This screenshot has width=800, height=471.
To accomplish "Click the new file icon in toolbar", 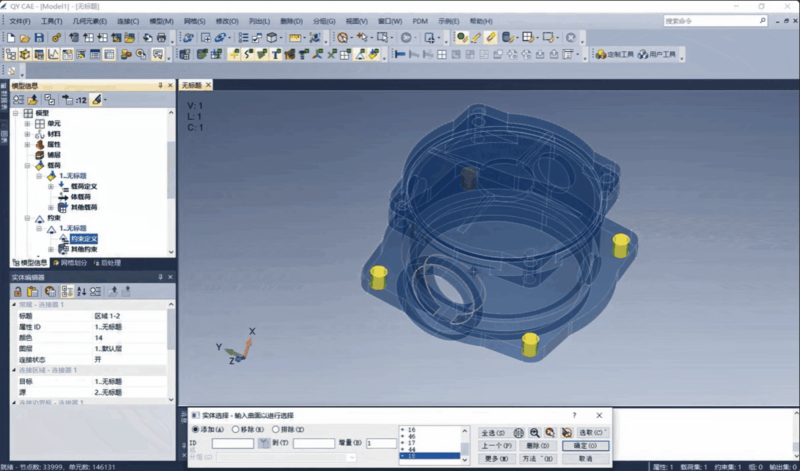I will pos(10,37).
